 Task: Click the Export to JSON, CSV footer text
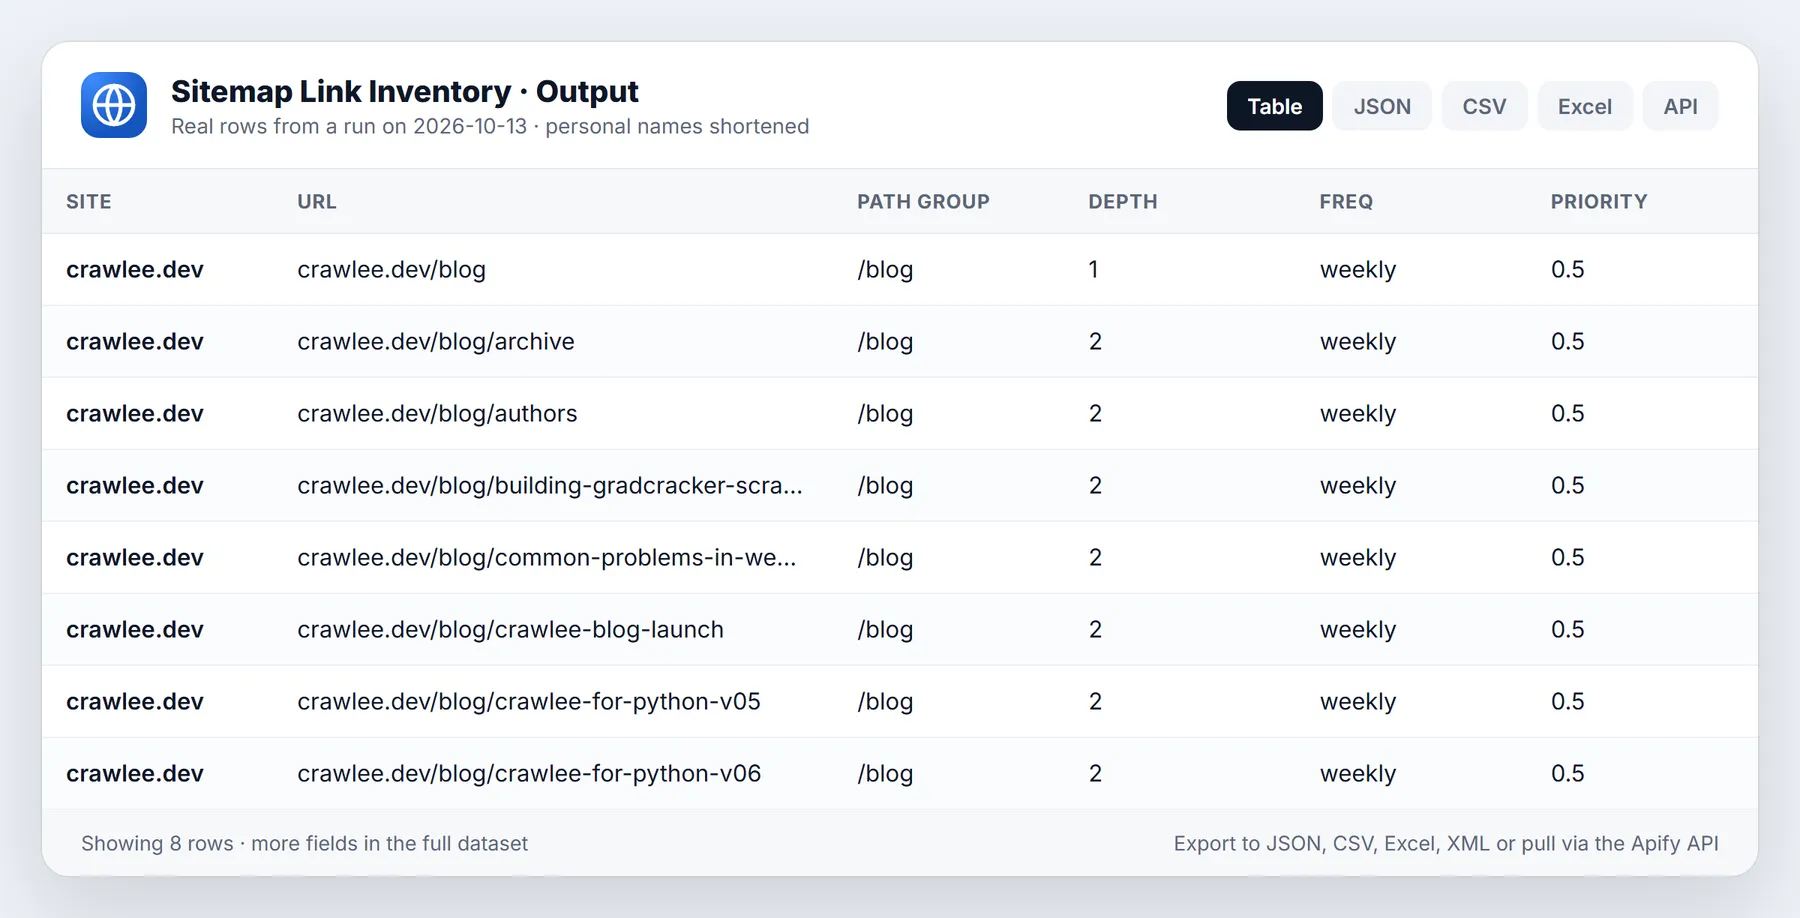1446,843
